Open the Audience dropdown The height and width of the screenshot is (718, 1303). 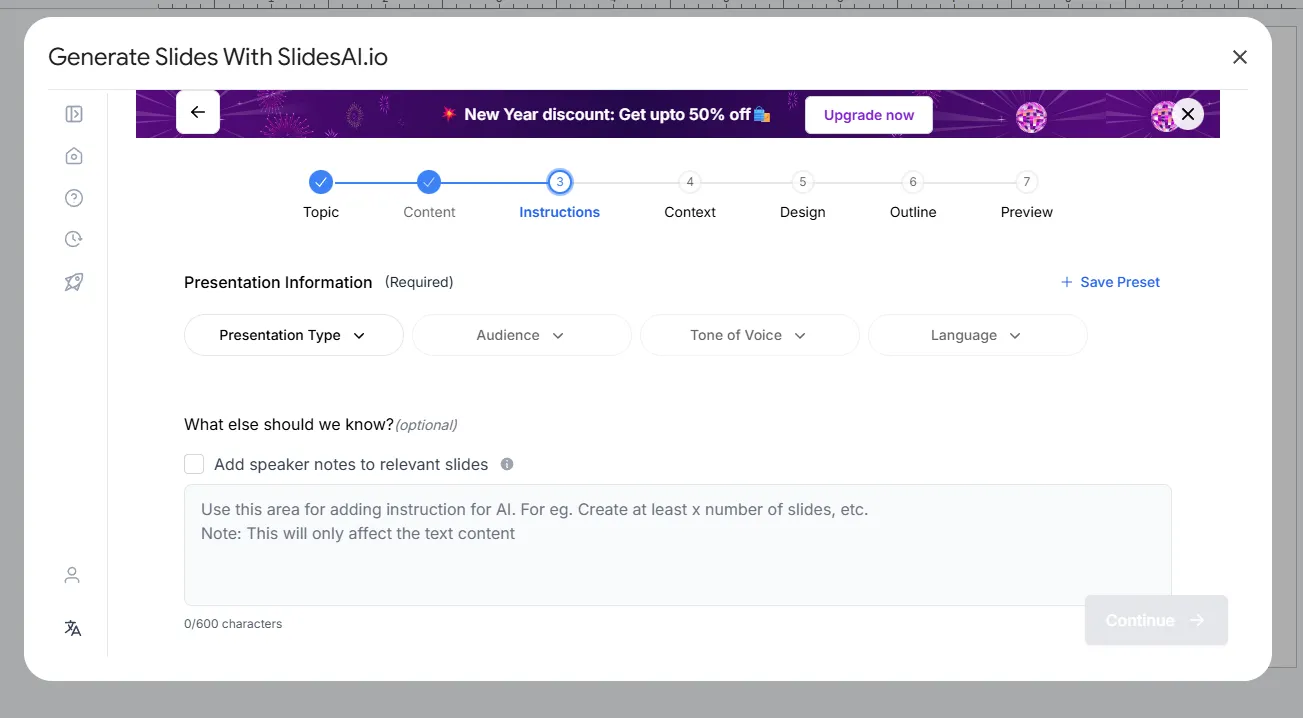pyautogui.click(x=521, y=335)
